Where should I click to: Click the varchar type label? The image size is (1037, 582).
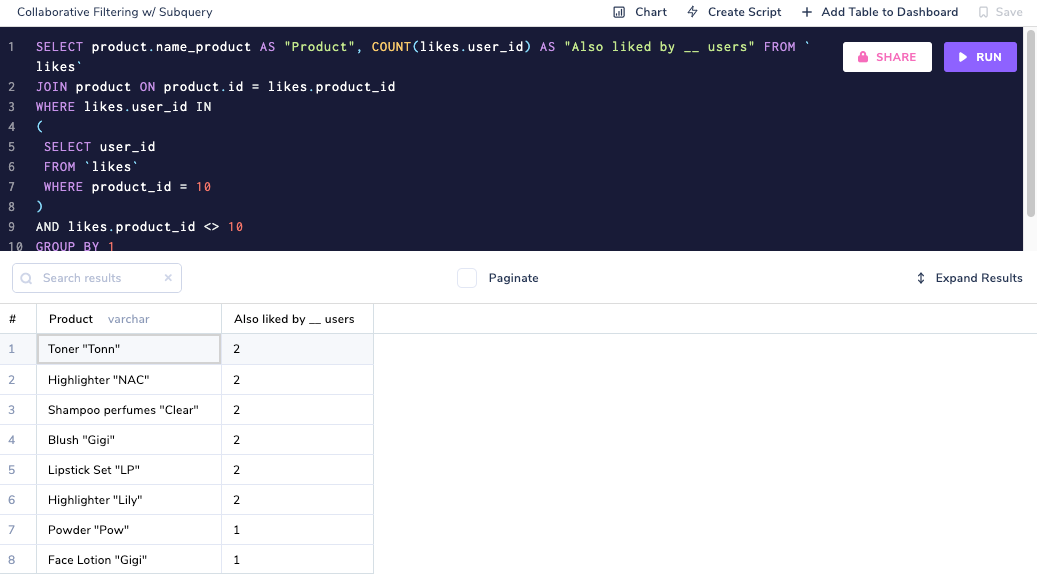point(128,319)
